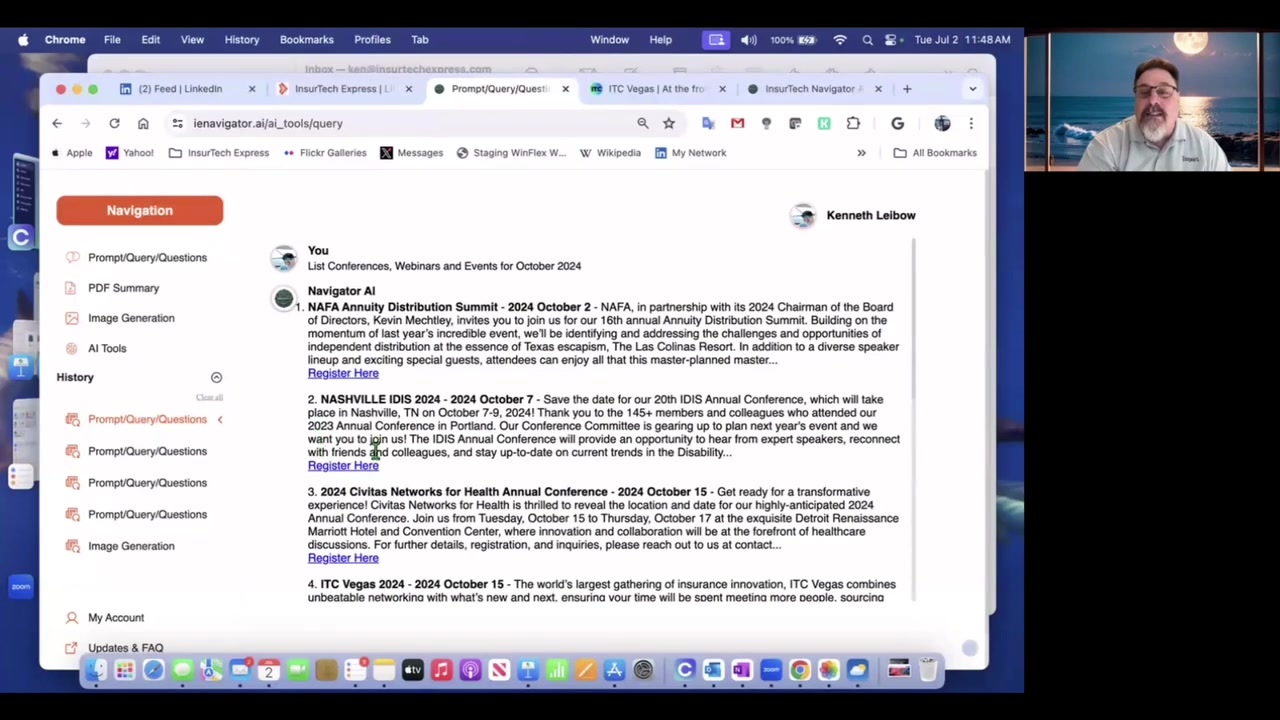Open the fourth Prompt/Query/Questions history entry

tap(147, 514)
